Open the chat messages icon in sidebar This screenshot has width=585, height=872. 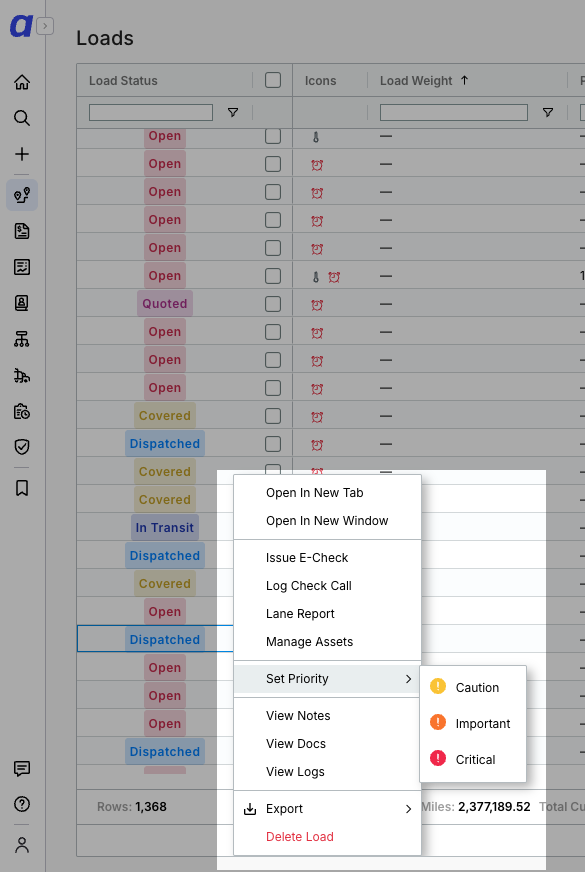[22, 769]
